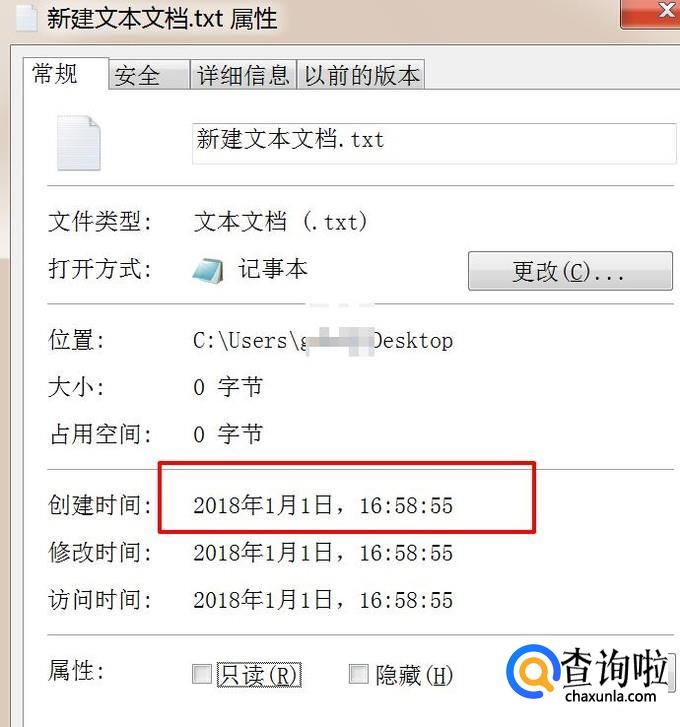Toggle the 只读(R) checkbox
Image resolution: width=680 pixels, height=727 pixels.
click(202, 674)
